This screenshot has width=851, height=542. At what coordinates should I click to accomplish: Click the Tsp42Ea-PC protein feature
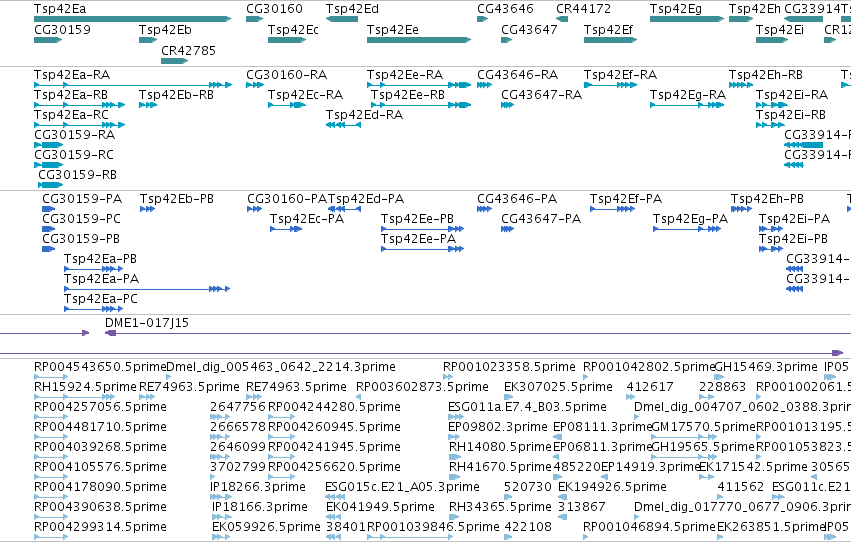(x=93, y=310)
